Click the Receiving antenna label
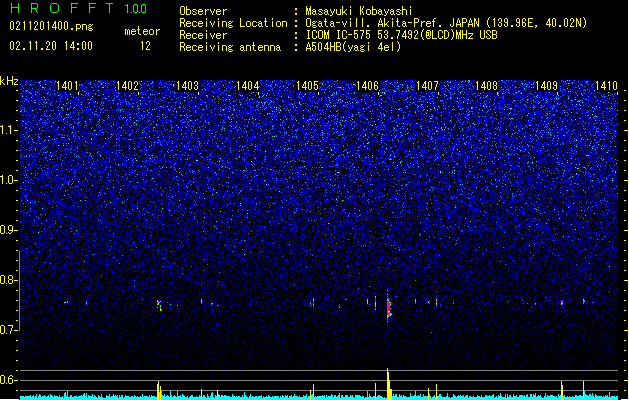The width and height of the screenshot is (629, 400). (230, 47)
